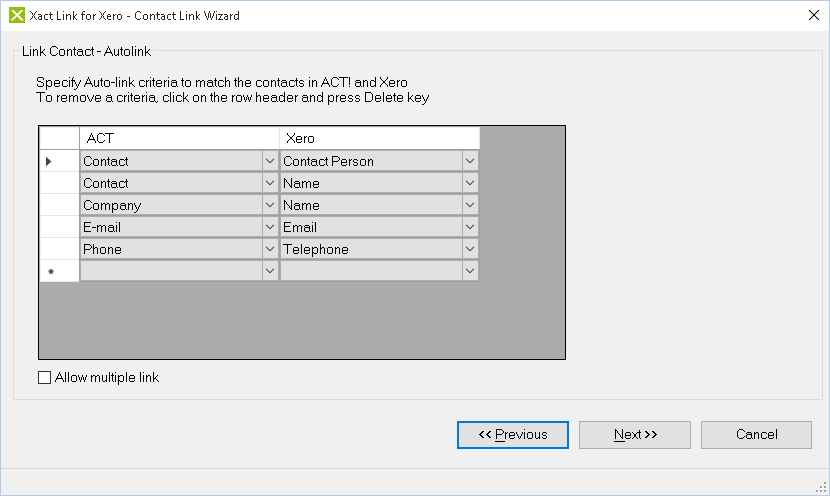Select row header of the Company row
The width and height of the screenshot is (830, 496).
point(59,205)
